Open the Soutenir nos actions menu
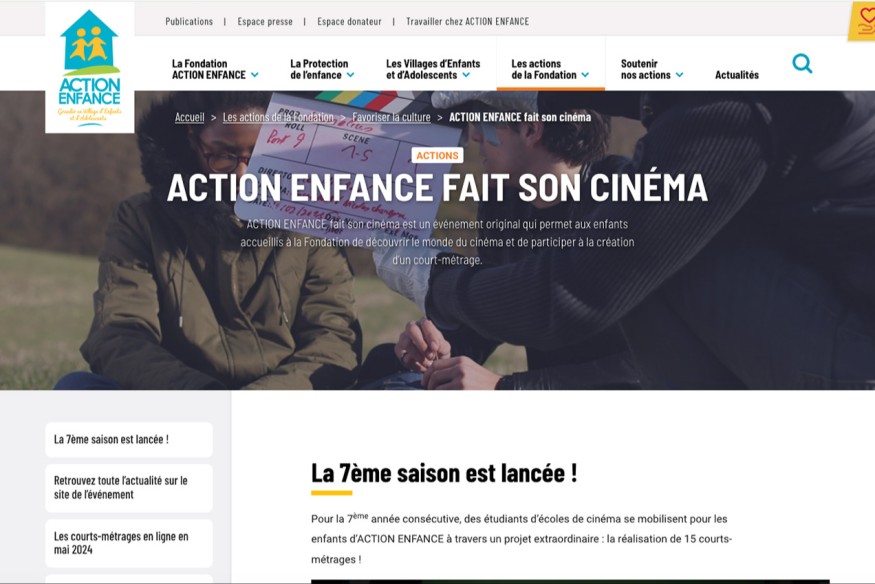875x584 pixels. (646, 69)
